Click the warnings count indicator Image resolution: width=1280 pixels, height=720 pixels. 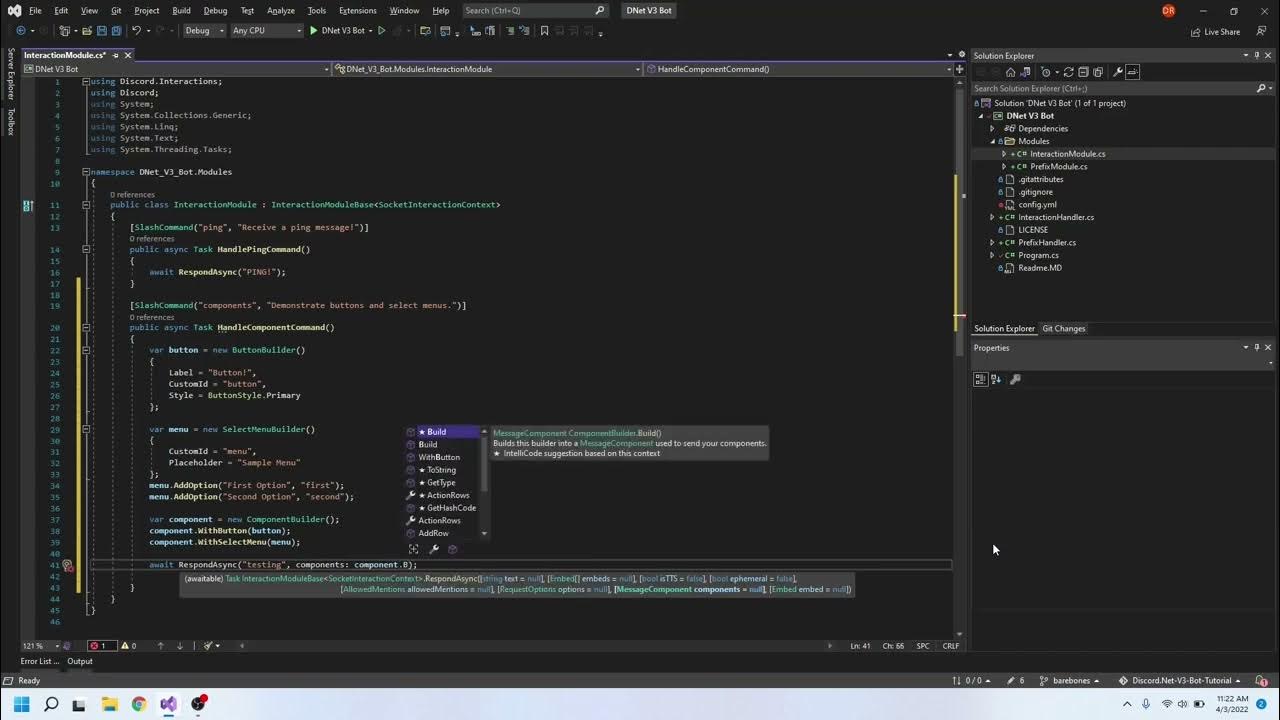tap(128, 646)
